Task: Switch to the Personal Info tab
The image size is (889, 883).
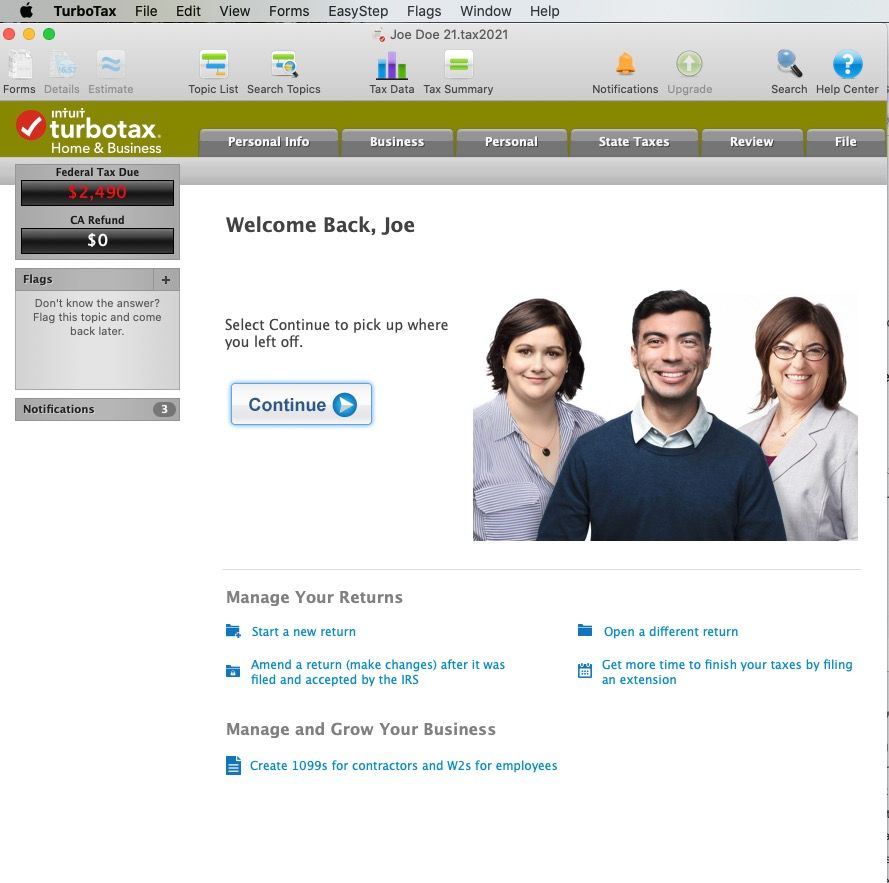Action: tap(268, 142)
